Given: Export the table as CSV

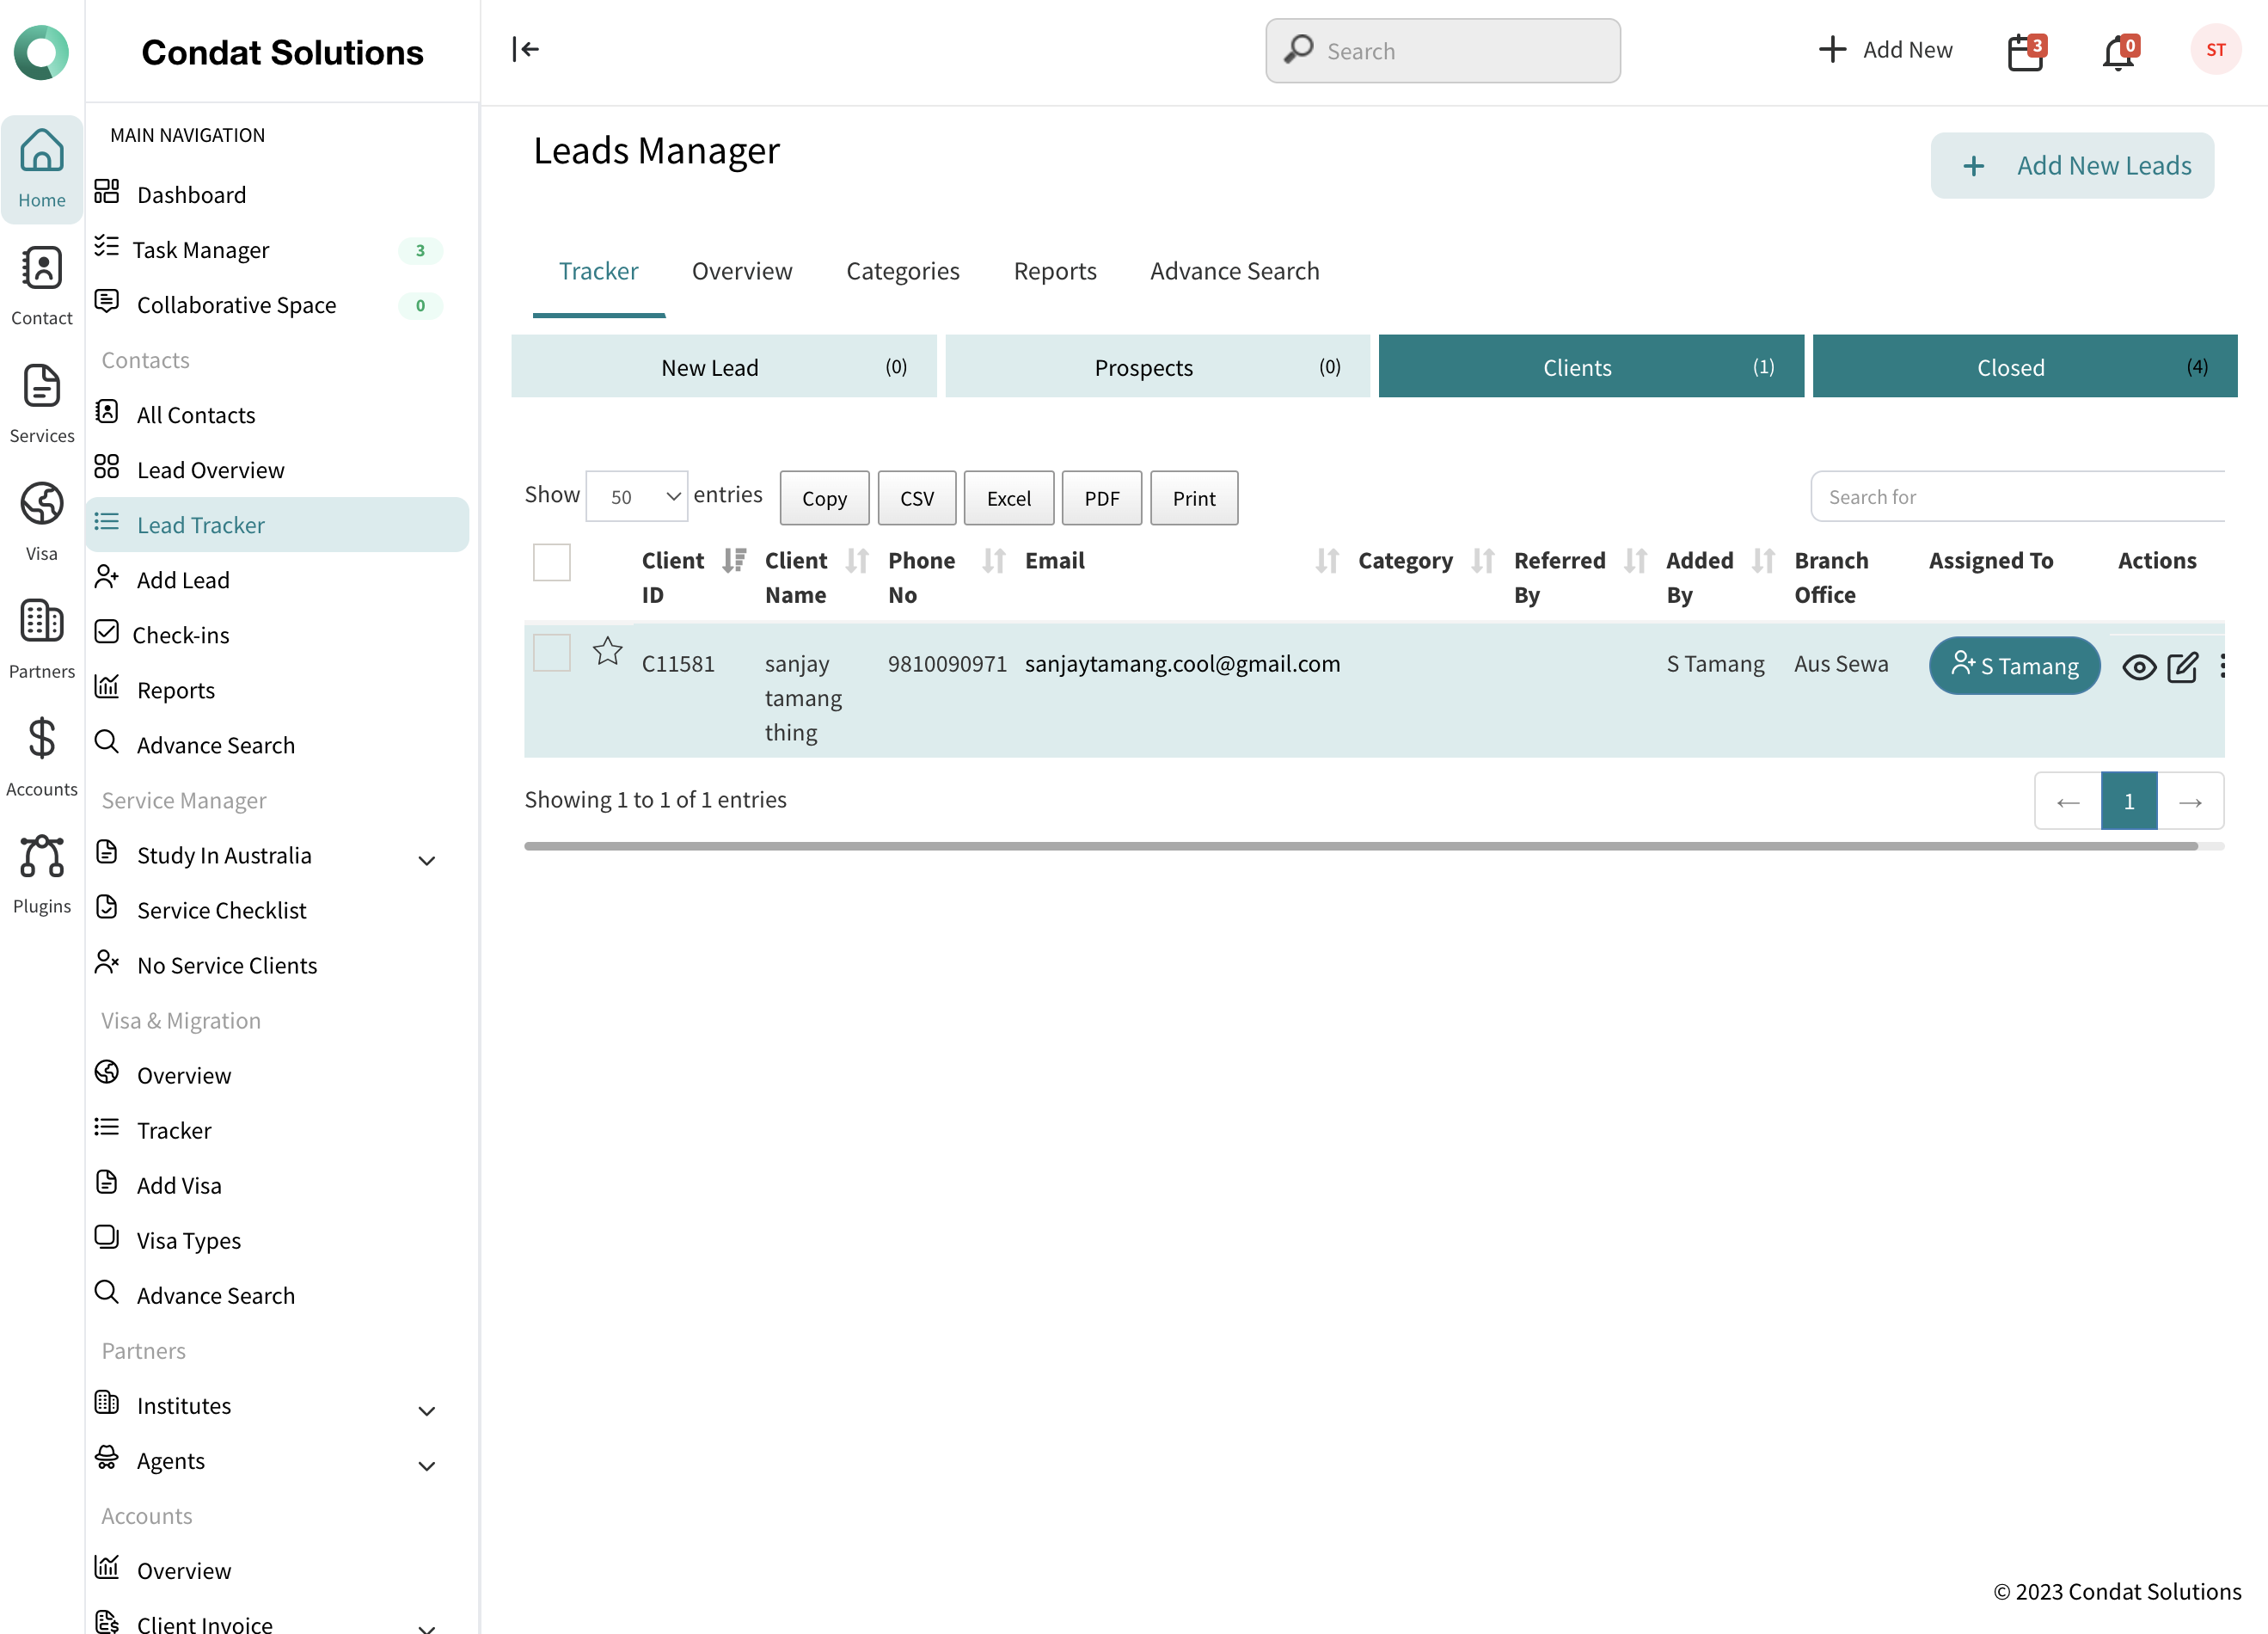Looking at the screenshot, I should (x=917, y=498).
